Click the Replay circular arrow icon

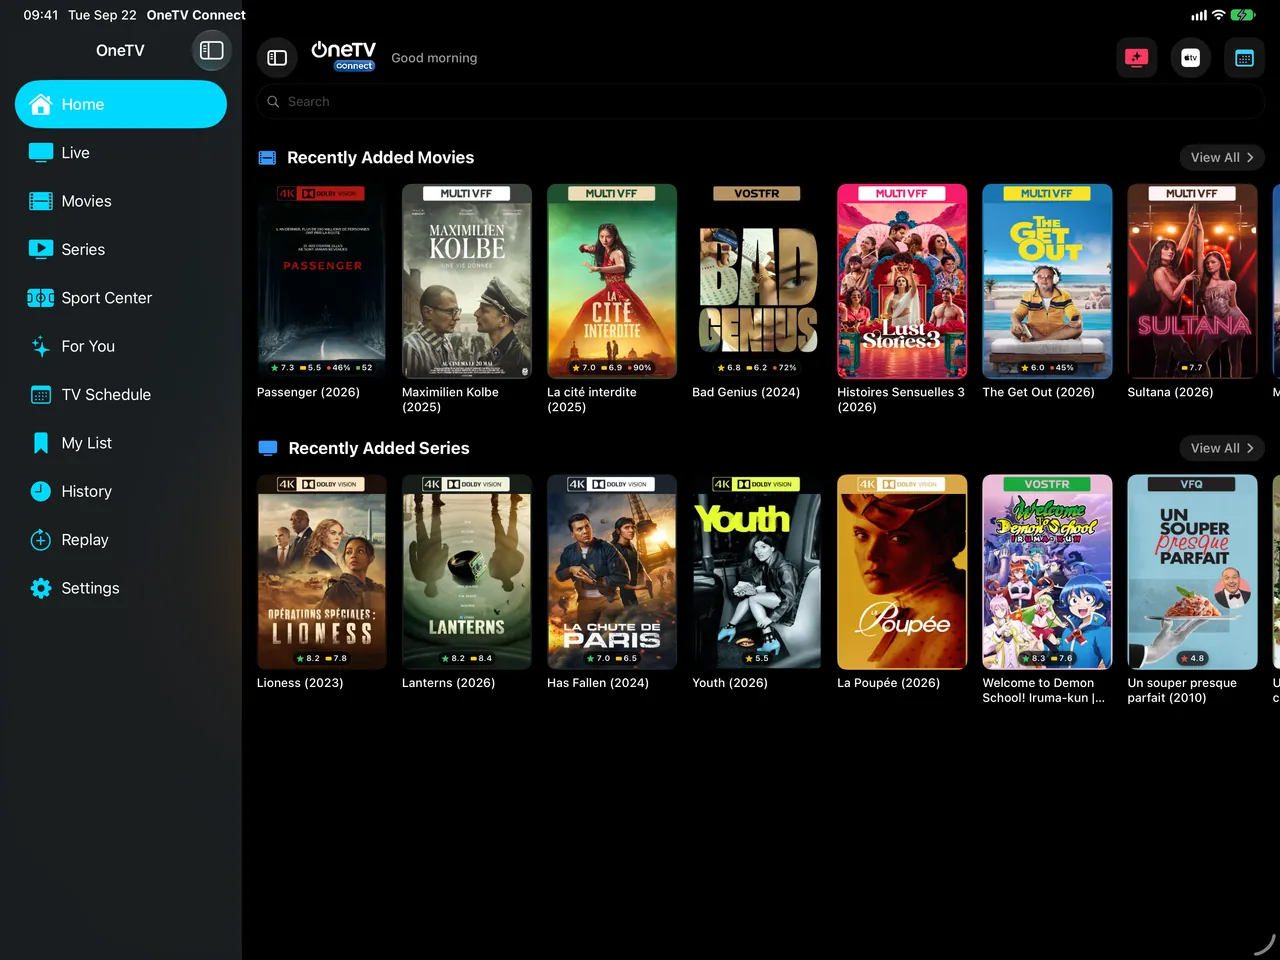coord(41,540)
